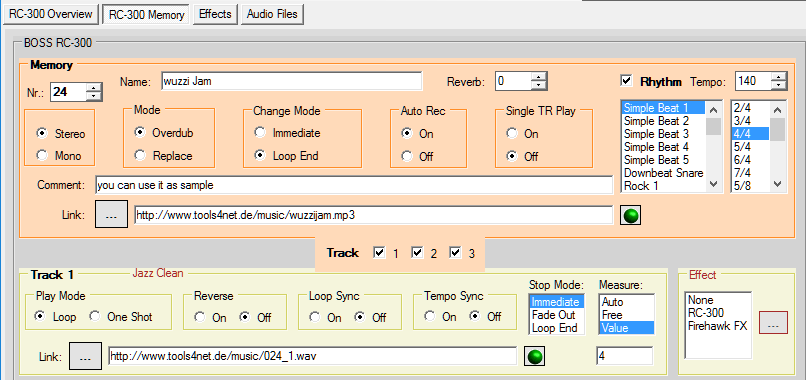Click rhythm pattern list scroll-down arrow

[x=713, y=184]
